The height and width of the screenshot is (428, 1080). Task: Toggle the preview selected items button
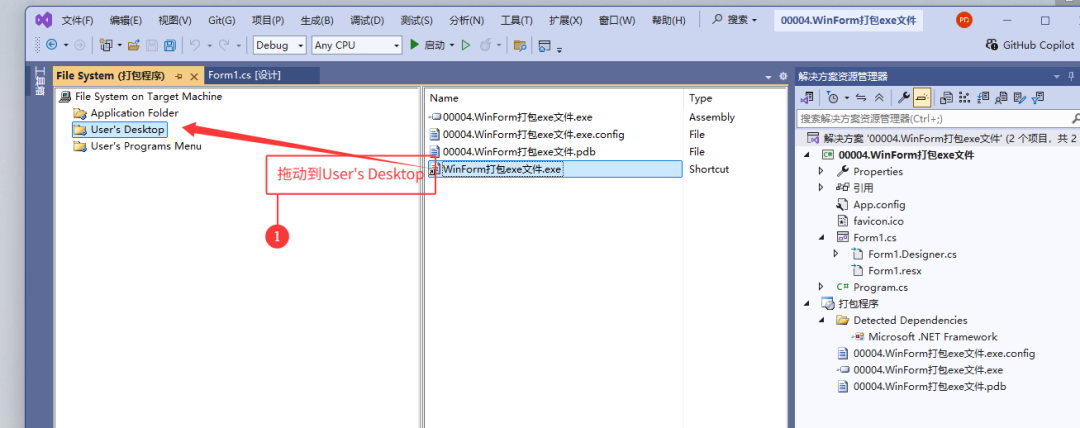click(923, 97)
